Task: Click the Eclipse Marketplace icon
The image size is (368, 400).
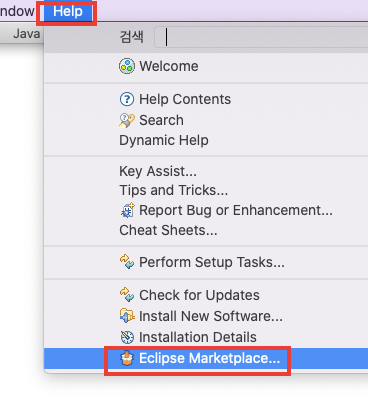Action: pyautogui.click(x=127, y=358)
